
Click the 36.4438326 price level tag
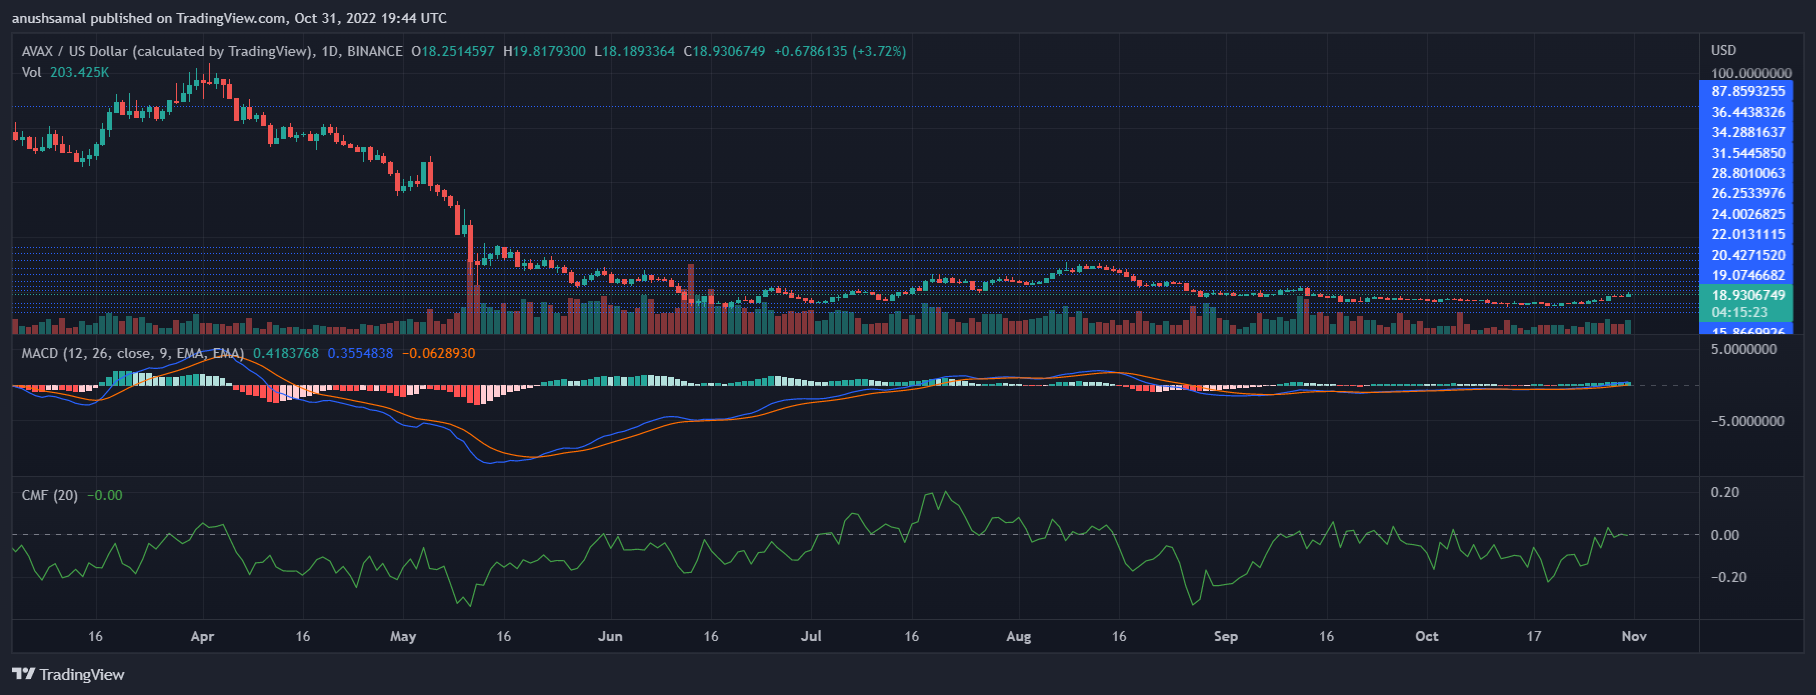click(1747, 112)
